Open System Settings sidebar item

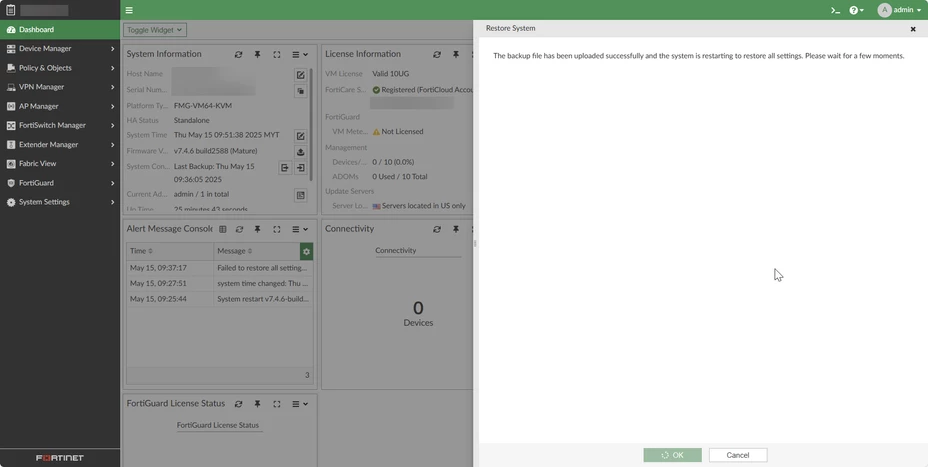[x=60, y=202]
